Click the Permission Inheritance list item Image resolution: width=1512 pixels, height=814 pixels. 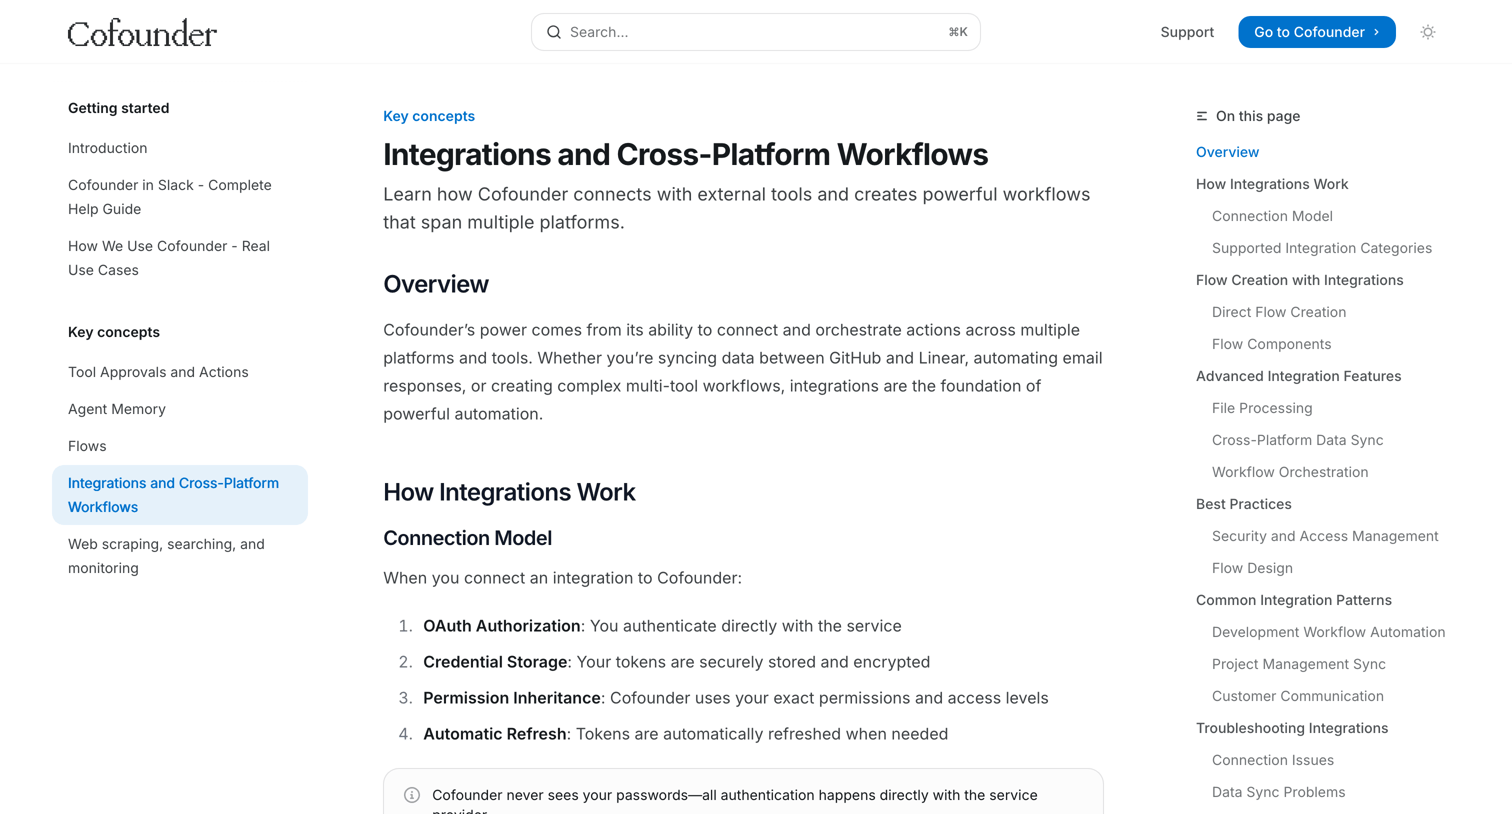(x=736, y=698)
